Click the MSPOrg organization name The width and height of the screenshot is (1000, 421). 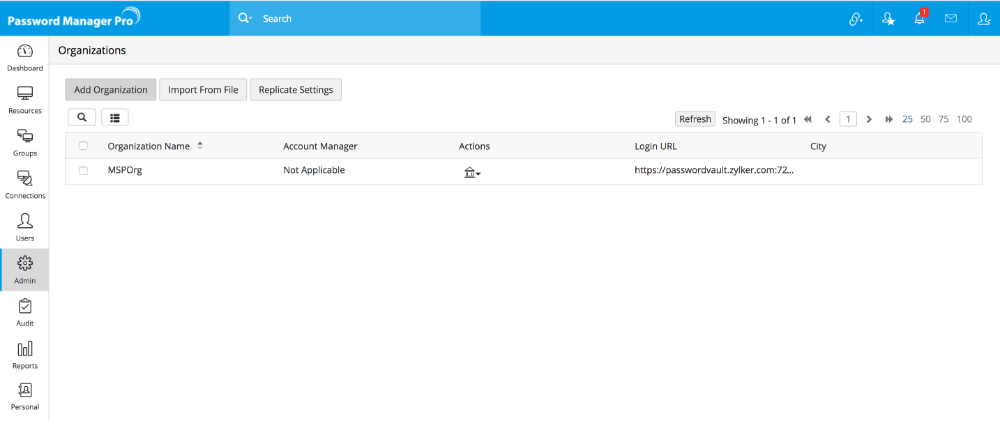click(125, 170)
